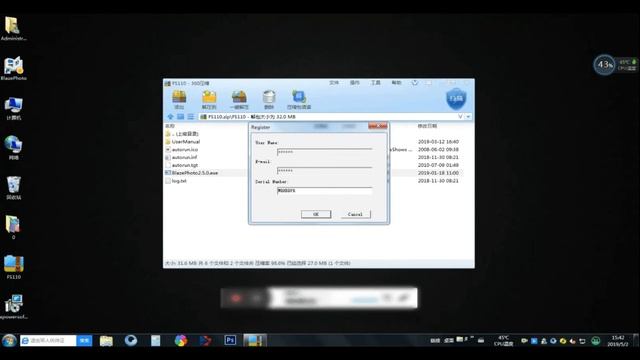
Task: Open File Explorer from the taskbar
Action: click(x=106, y=340)
